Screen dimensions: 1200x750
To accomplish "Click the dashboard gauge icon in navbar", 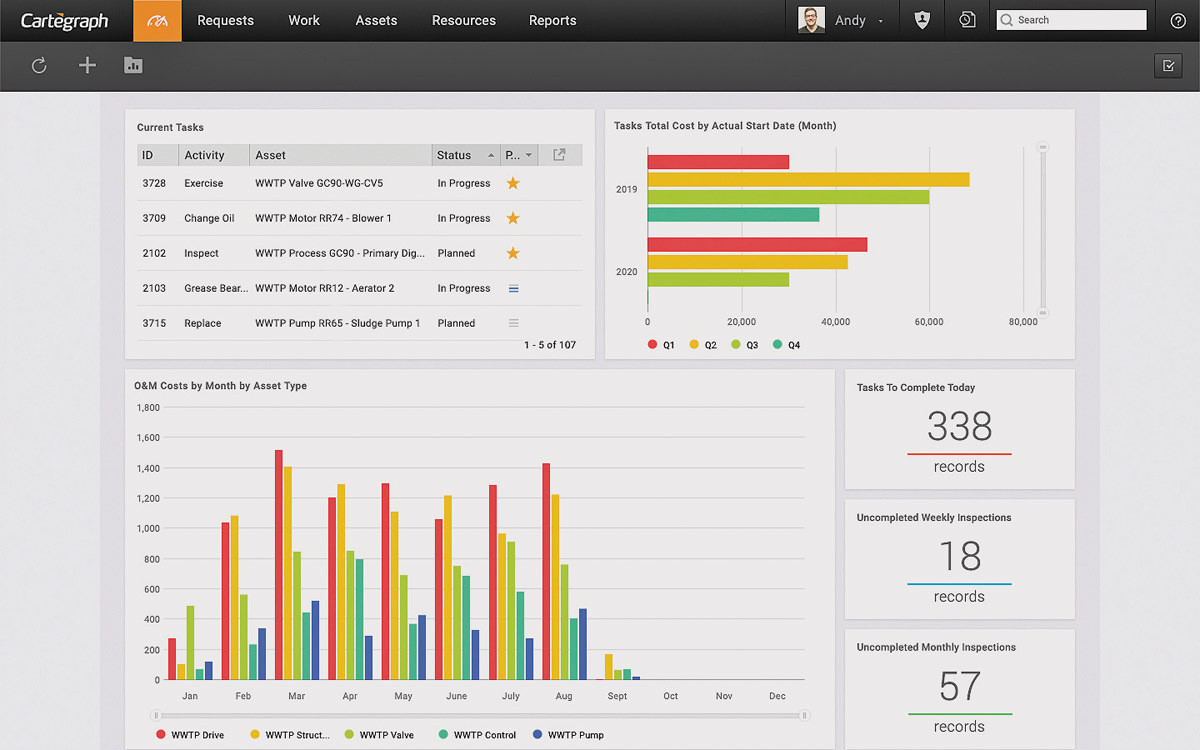I will [x=157, y=20].
